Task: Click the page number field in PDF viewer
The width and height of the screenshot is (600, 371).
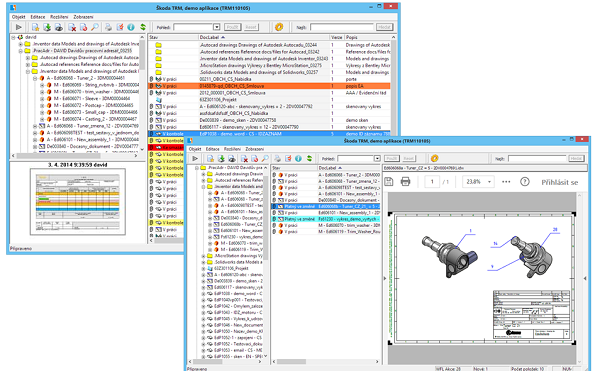Action: (x=432, y=182)
